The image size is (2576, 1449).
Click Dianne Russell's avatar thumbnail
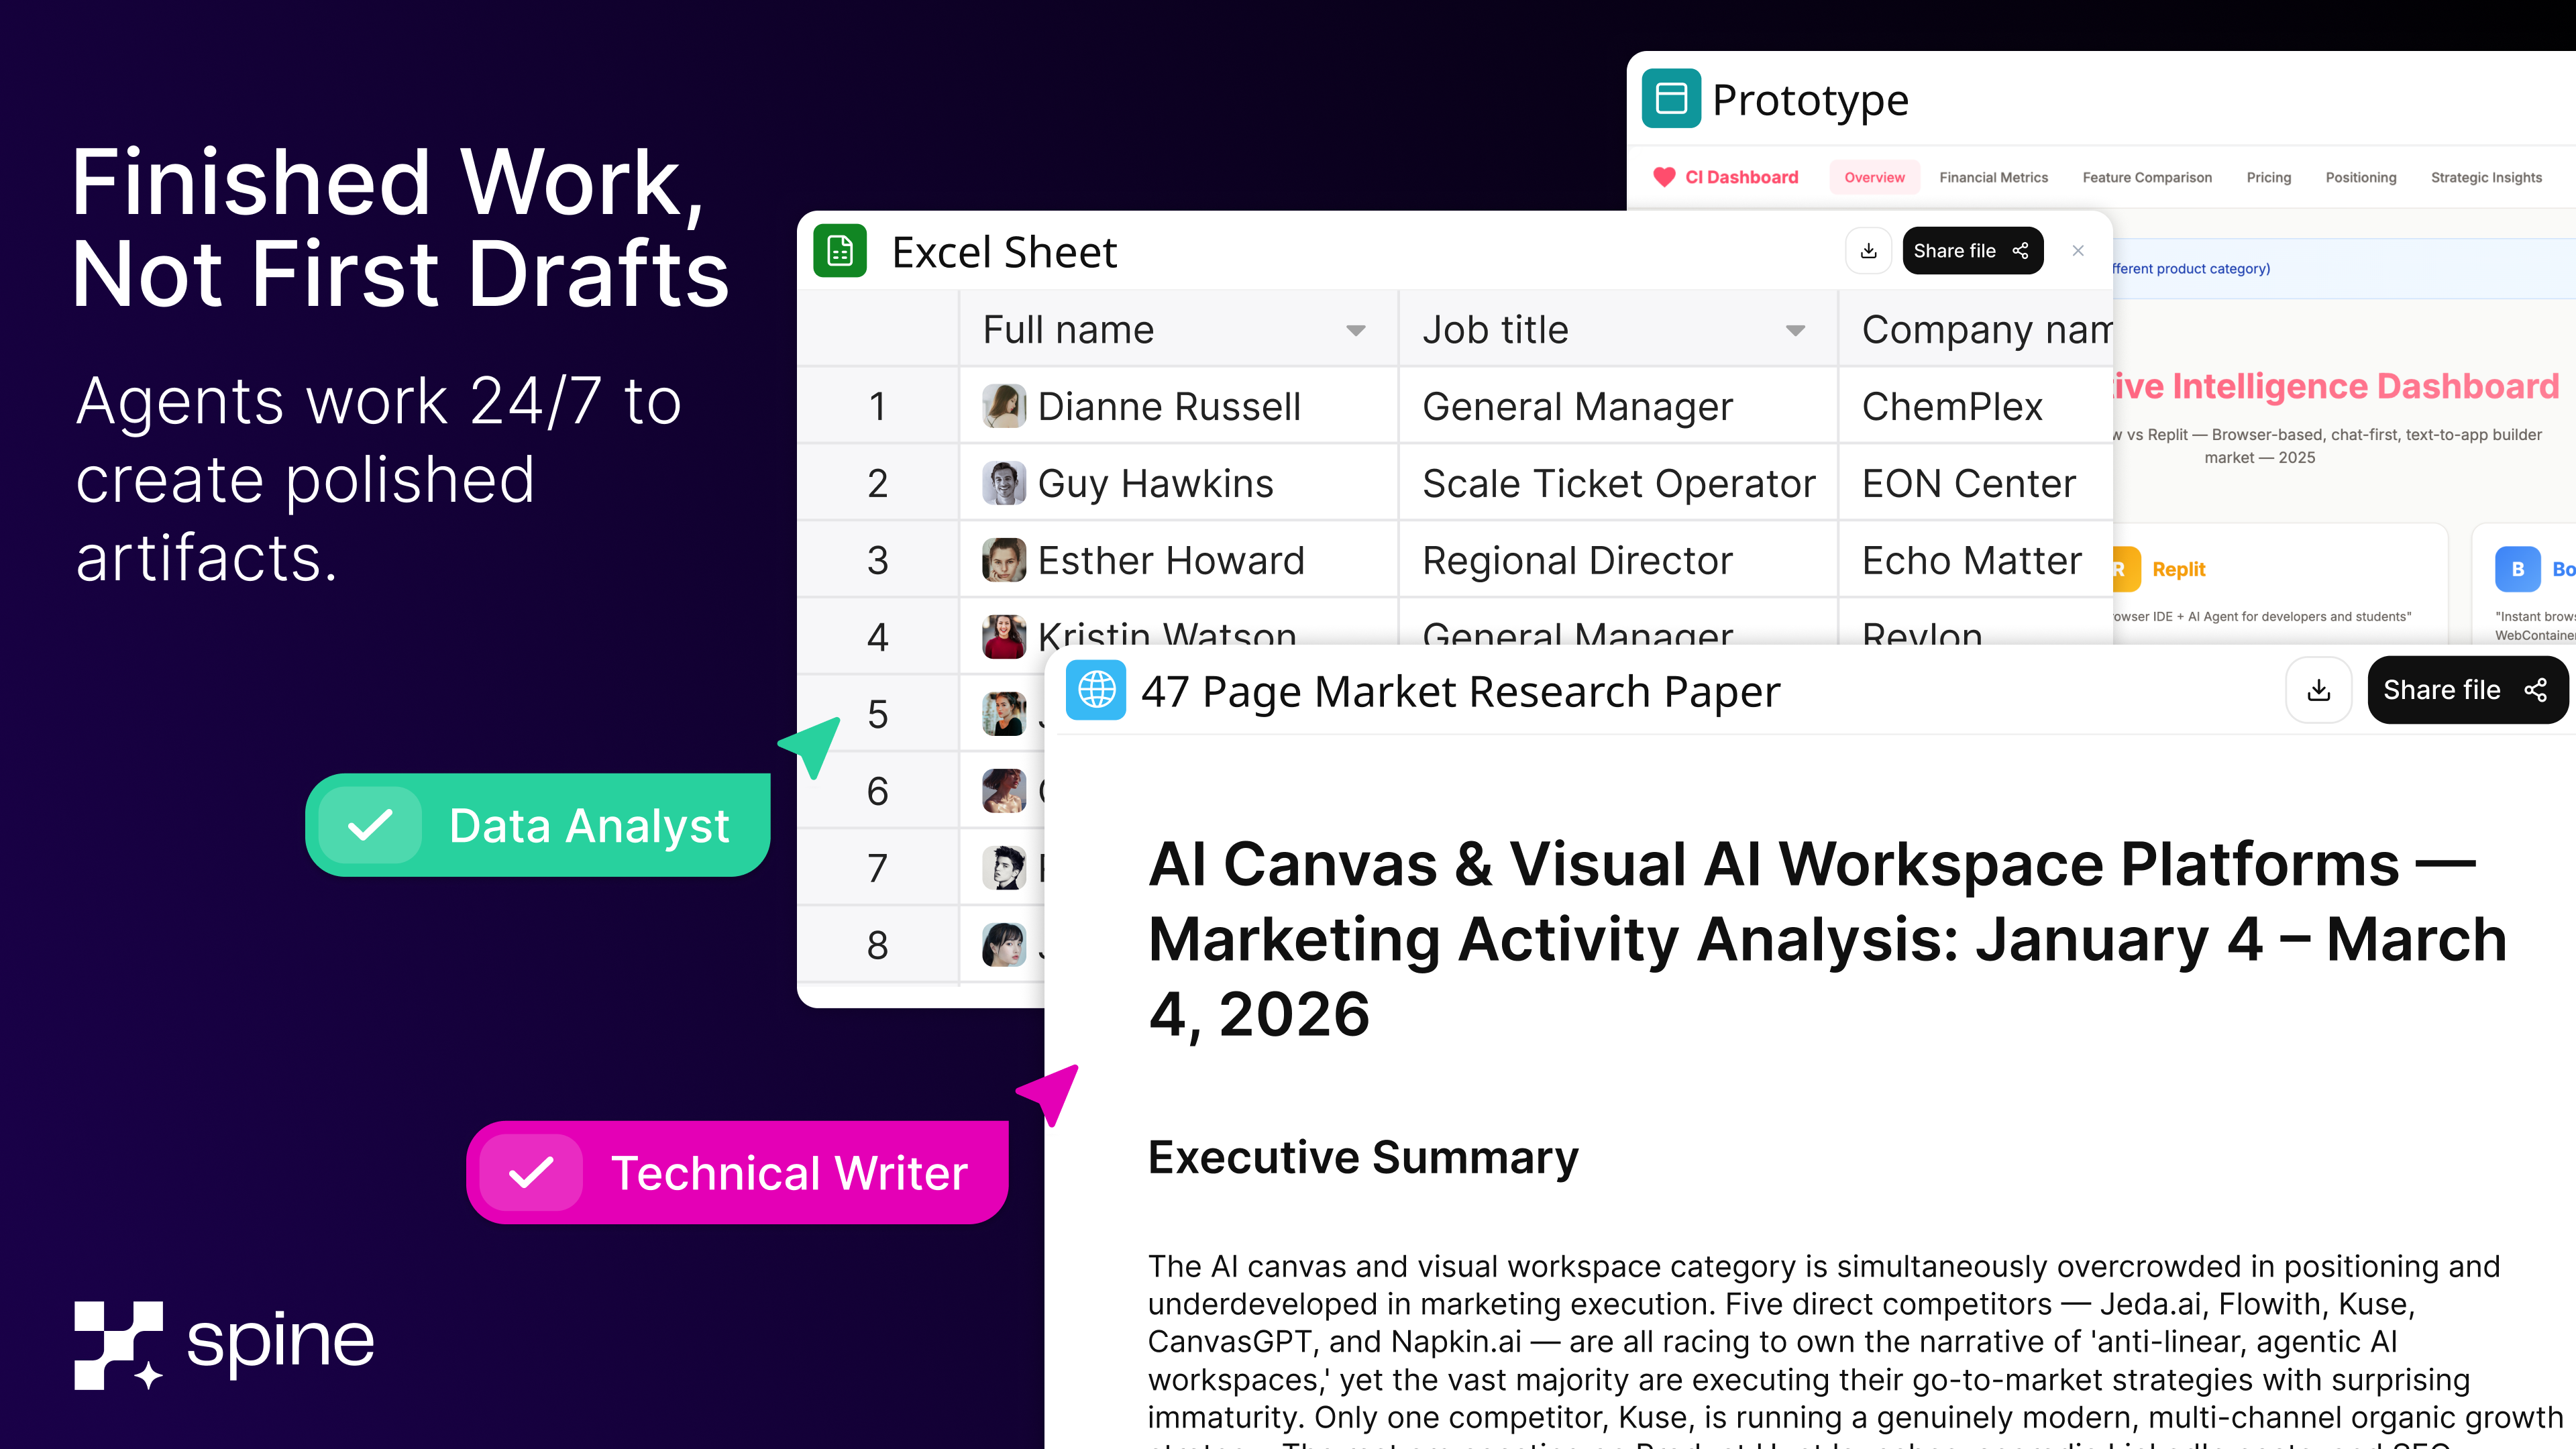pos(1004,406)
